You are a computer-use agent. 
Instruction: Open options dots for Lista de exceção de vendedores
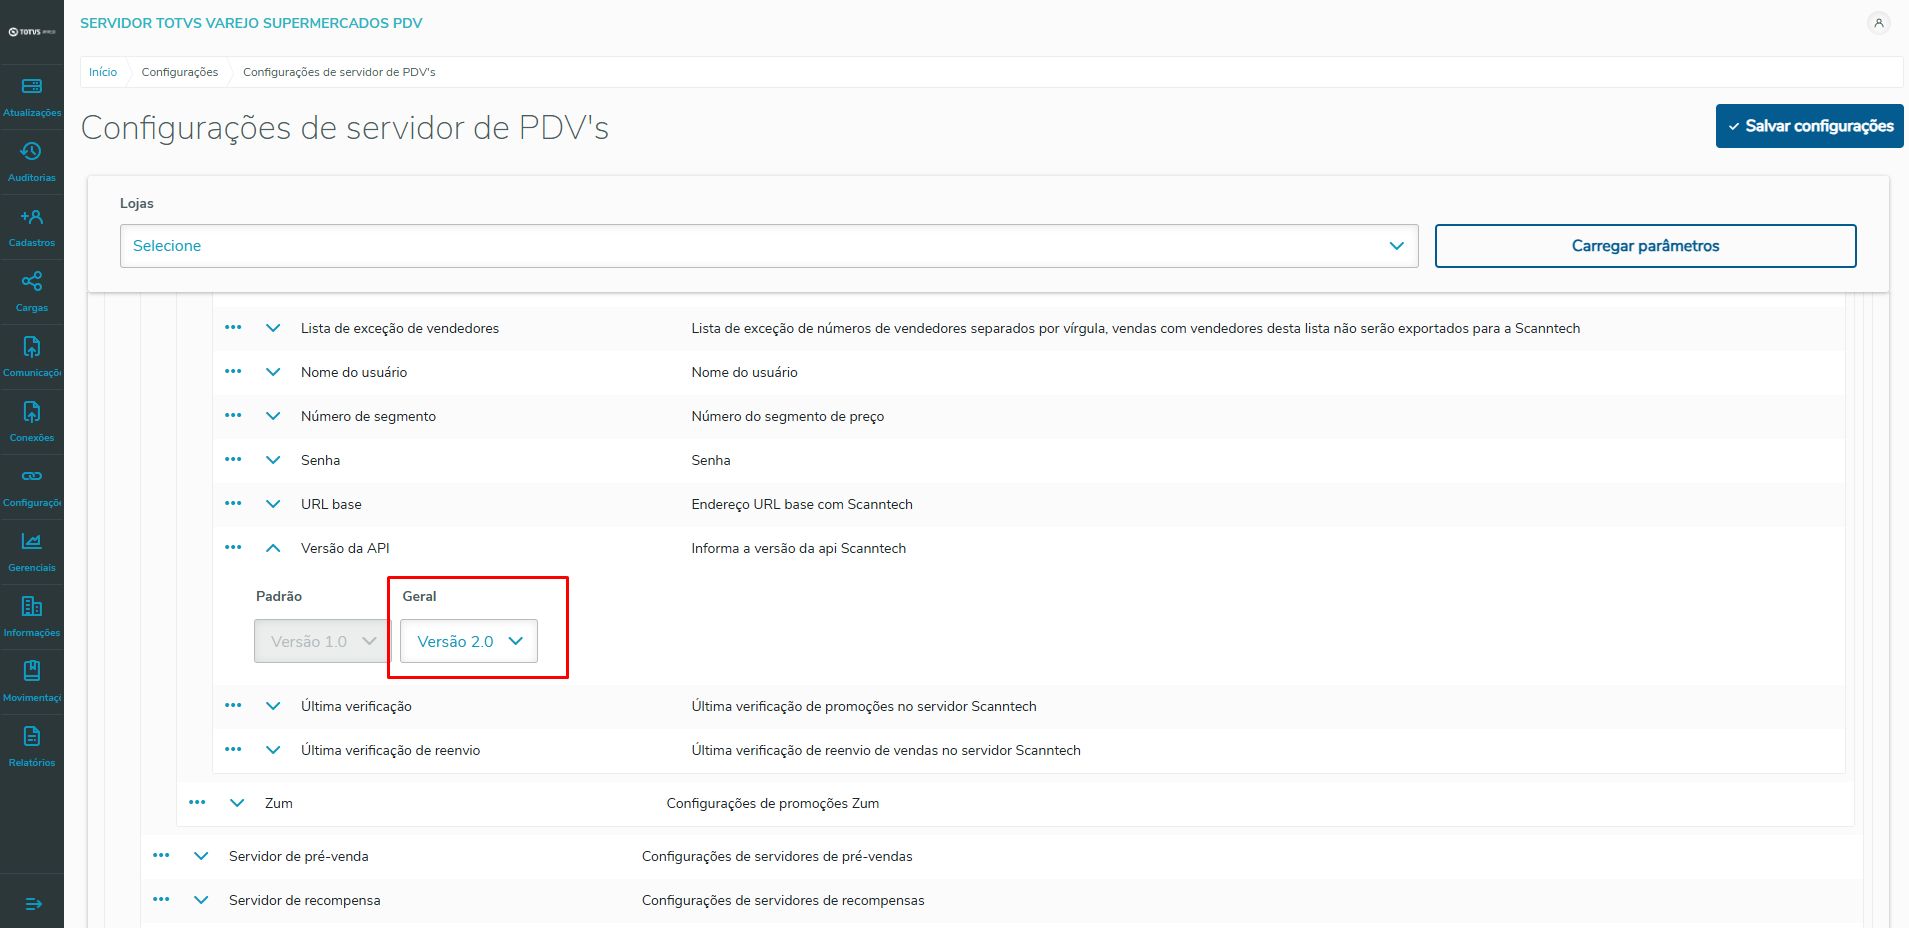[233, 327]
